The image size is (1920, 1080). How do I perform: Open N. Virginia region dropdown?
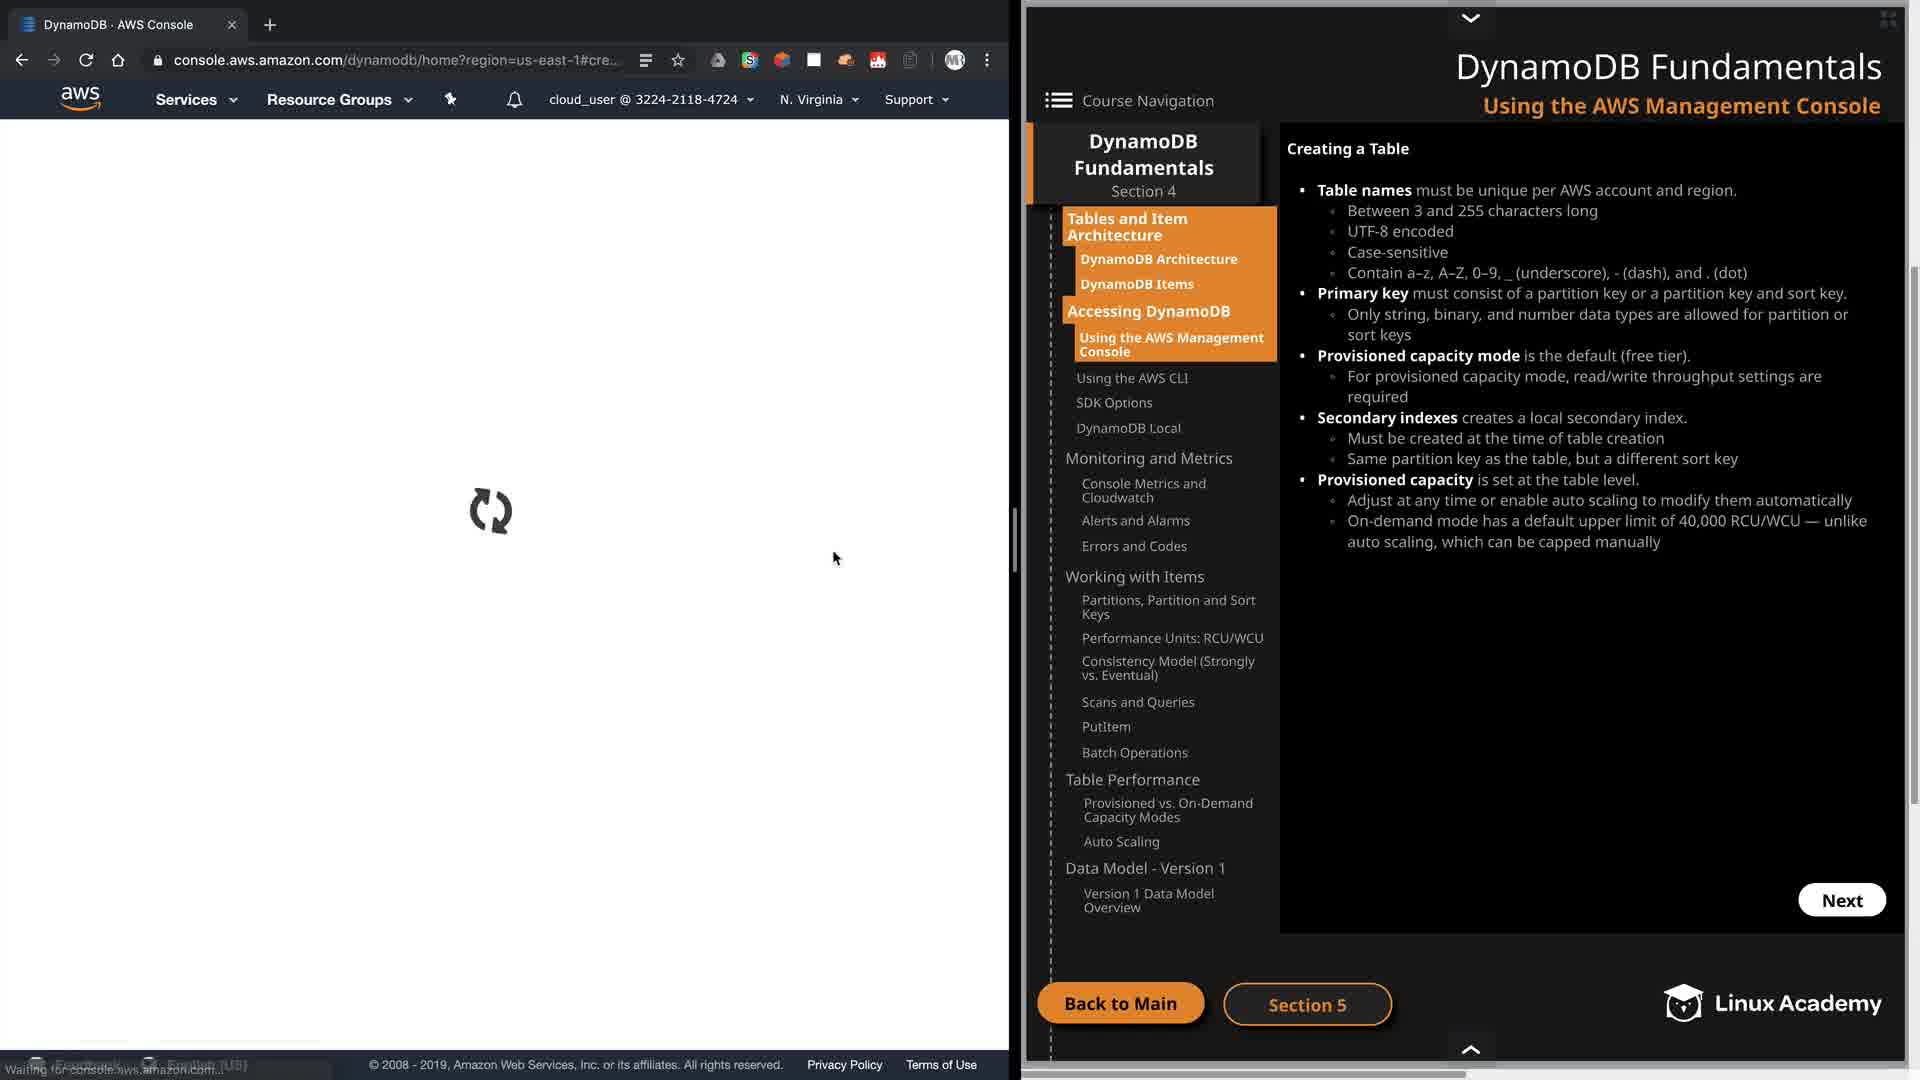pos(819,99)
